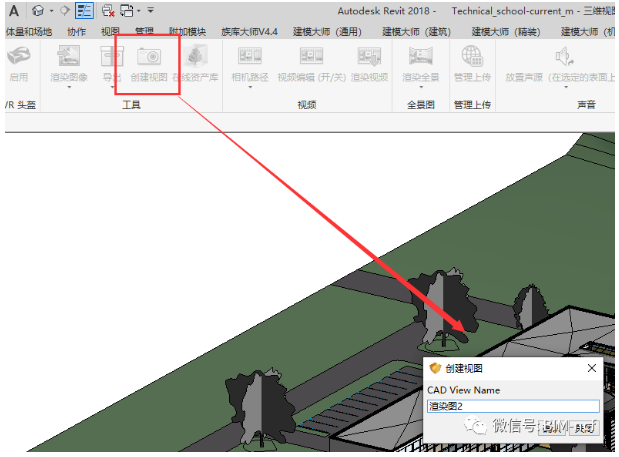619x457 pixels.
Task: Click the 渲染全景 panorama render icon
Action: [x=421, y=56]
